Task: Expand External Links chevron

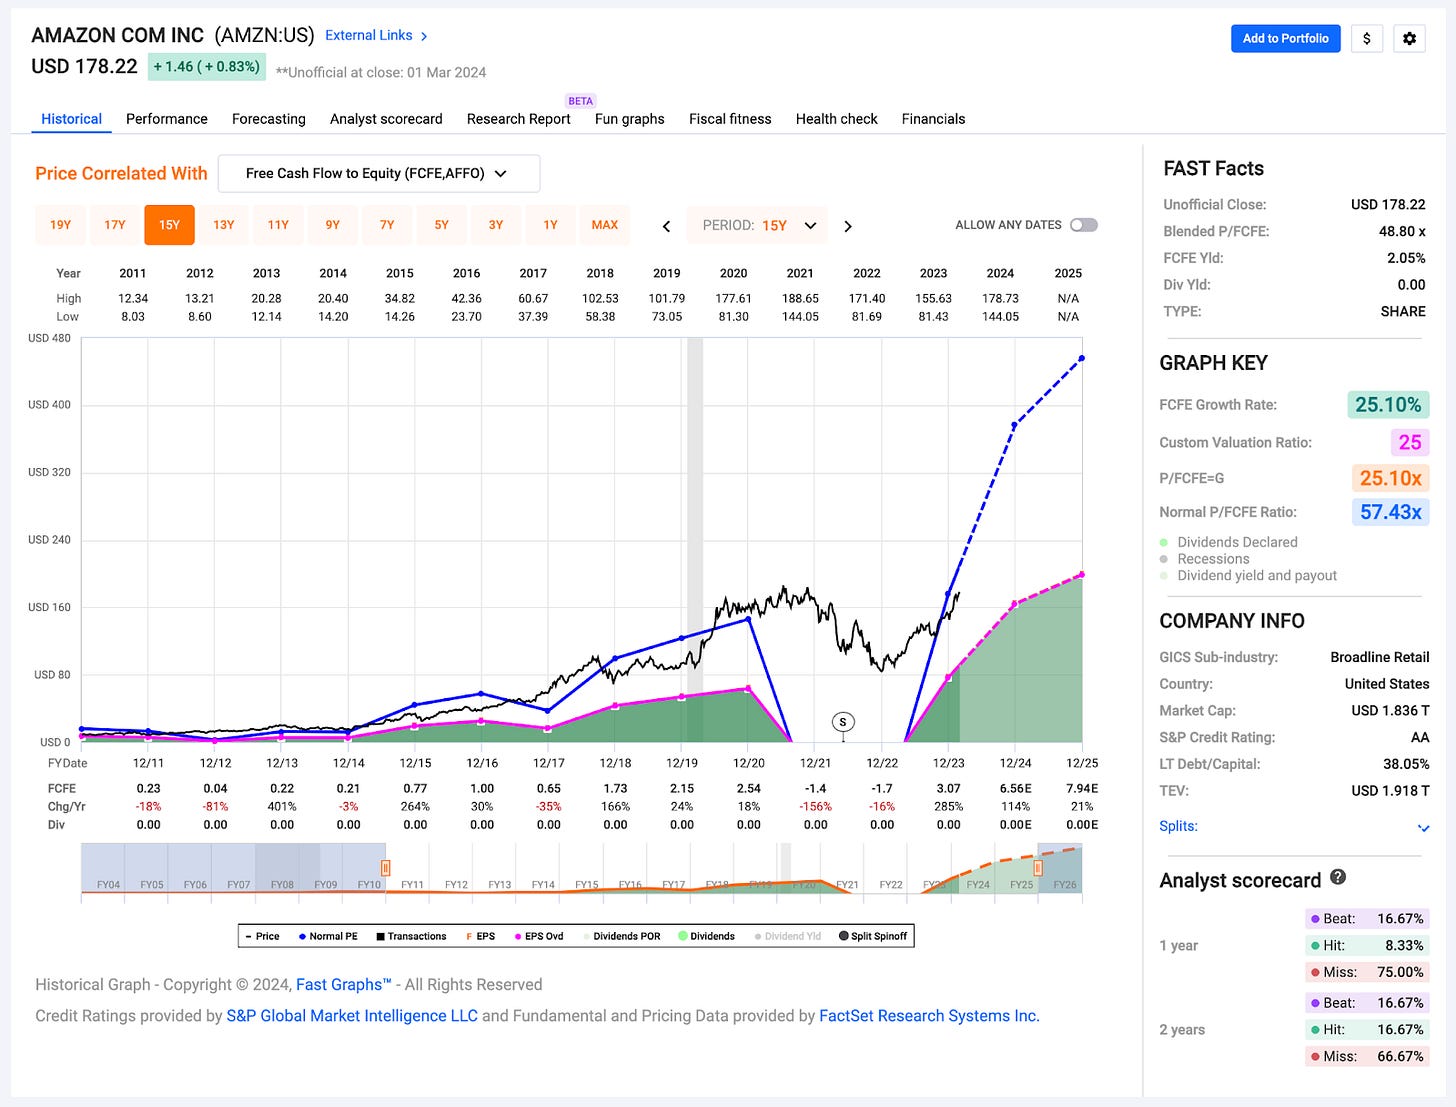Action: (424, 36)
